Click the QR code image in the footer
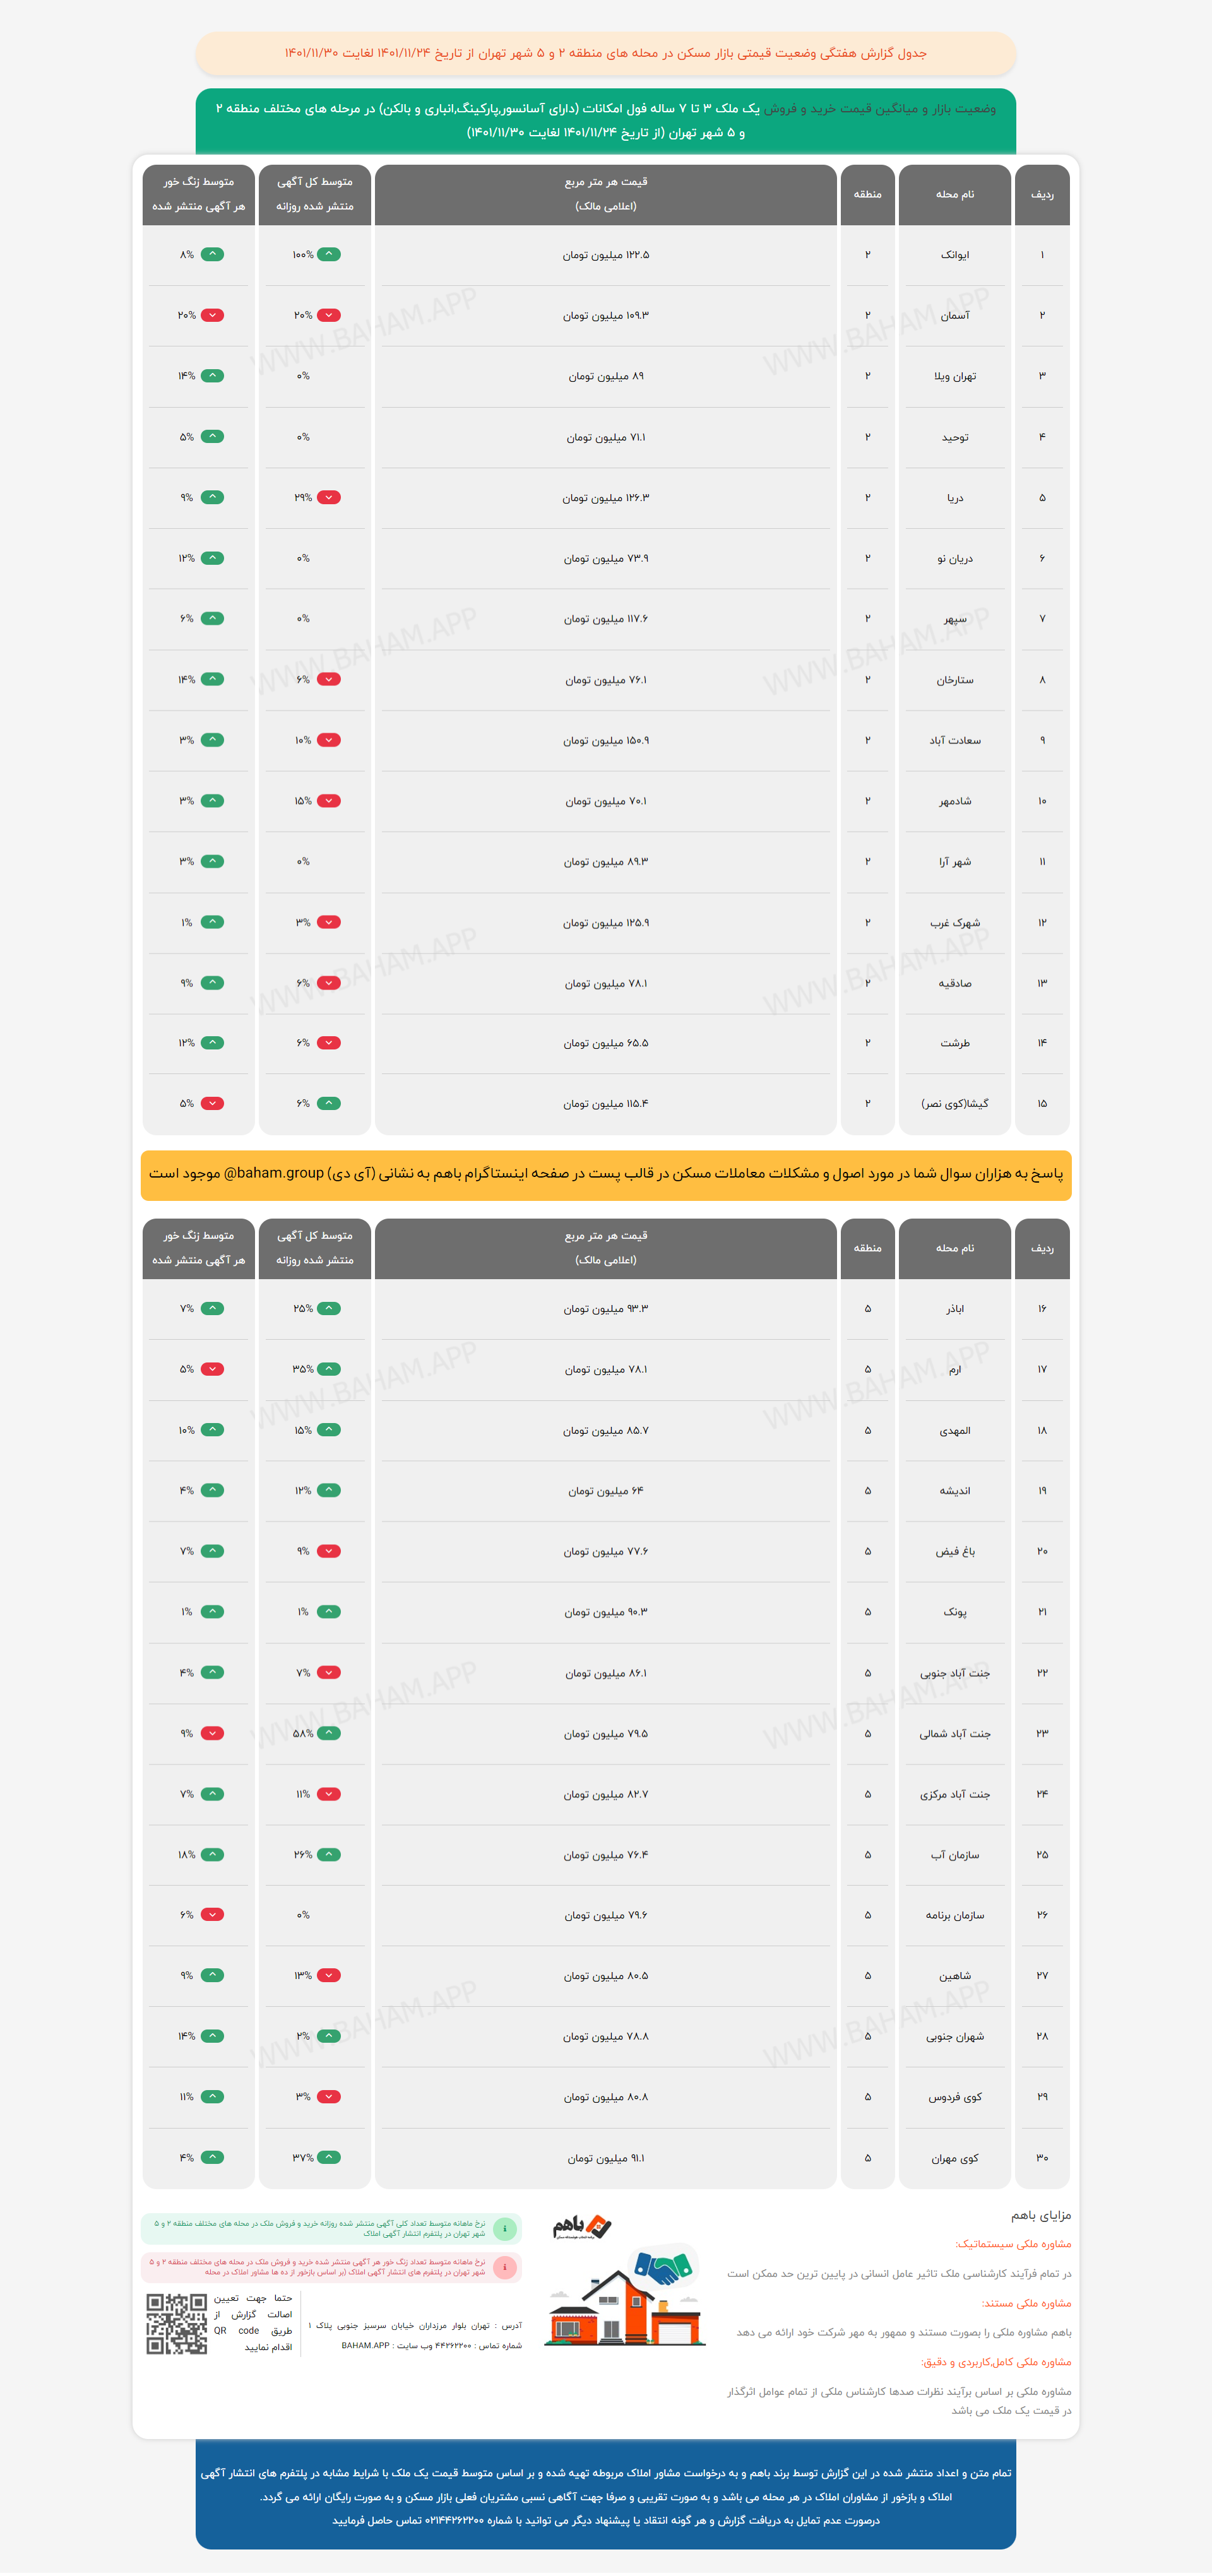Image resolution: width=1212 pixels, height=2576 pixels. pyautogui.click(x=177, y=2323)
